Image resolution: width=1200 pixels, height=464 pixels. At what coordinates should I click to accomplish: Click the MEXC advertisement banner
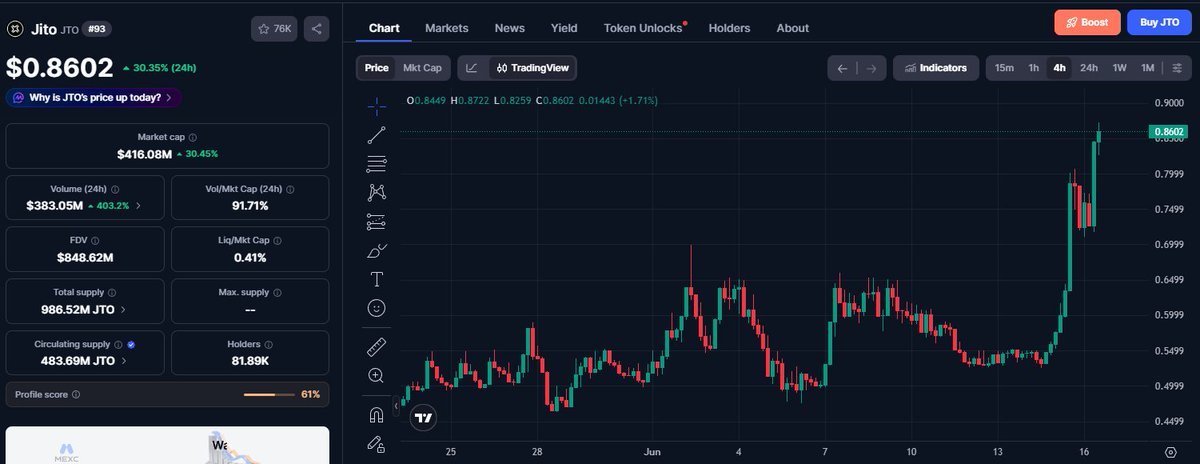click(x=167, y=445)
